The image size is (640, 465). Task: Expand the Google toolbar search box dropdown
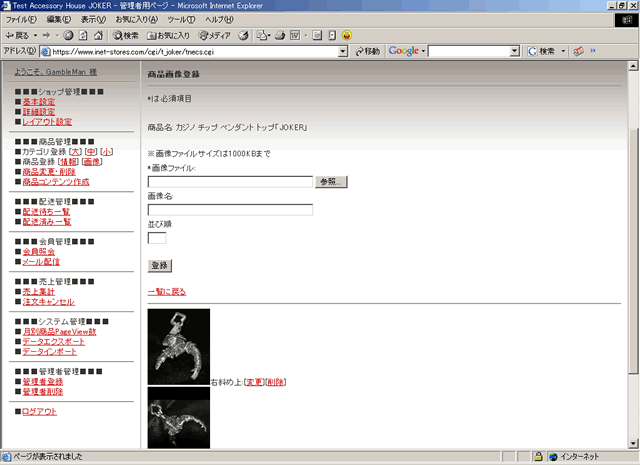(513, 51)
